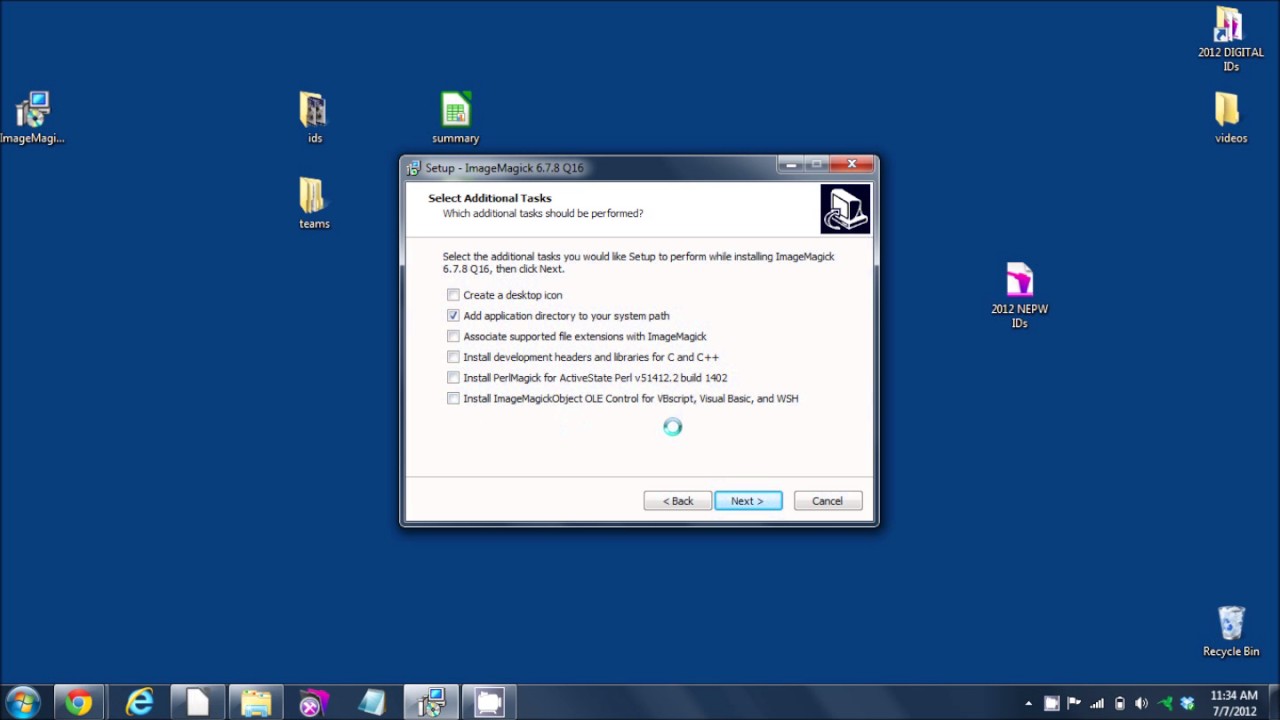Select the summary spreadsheet file icon
1280x720 pixels.
(x=455, y=118)
